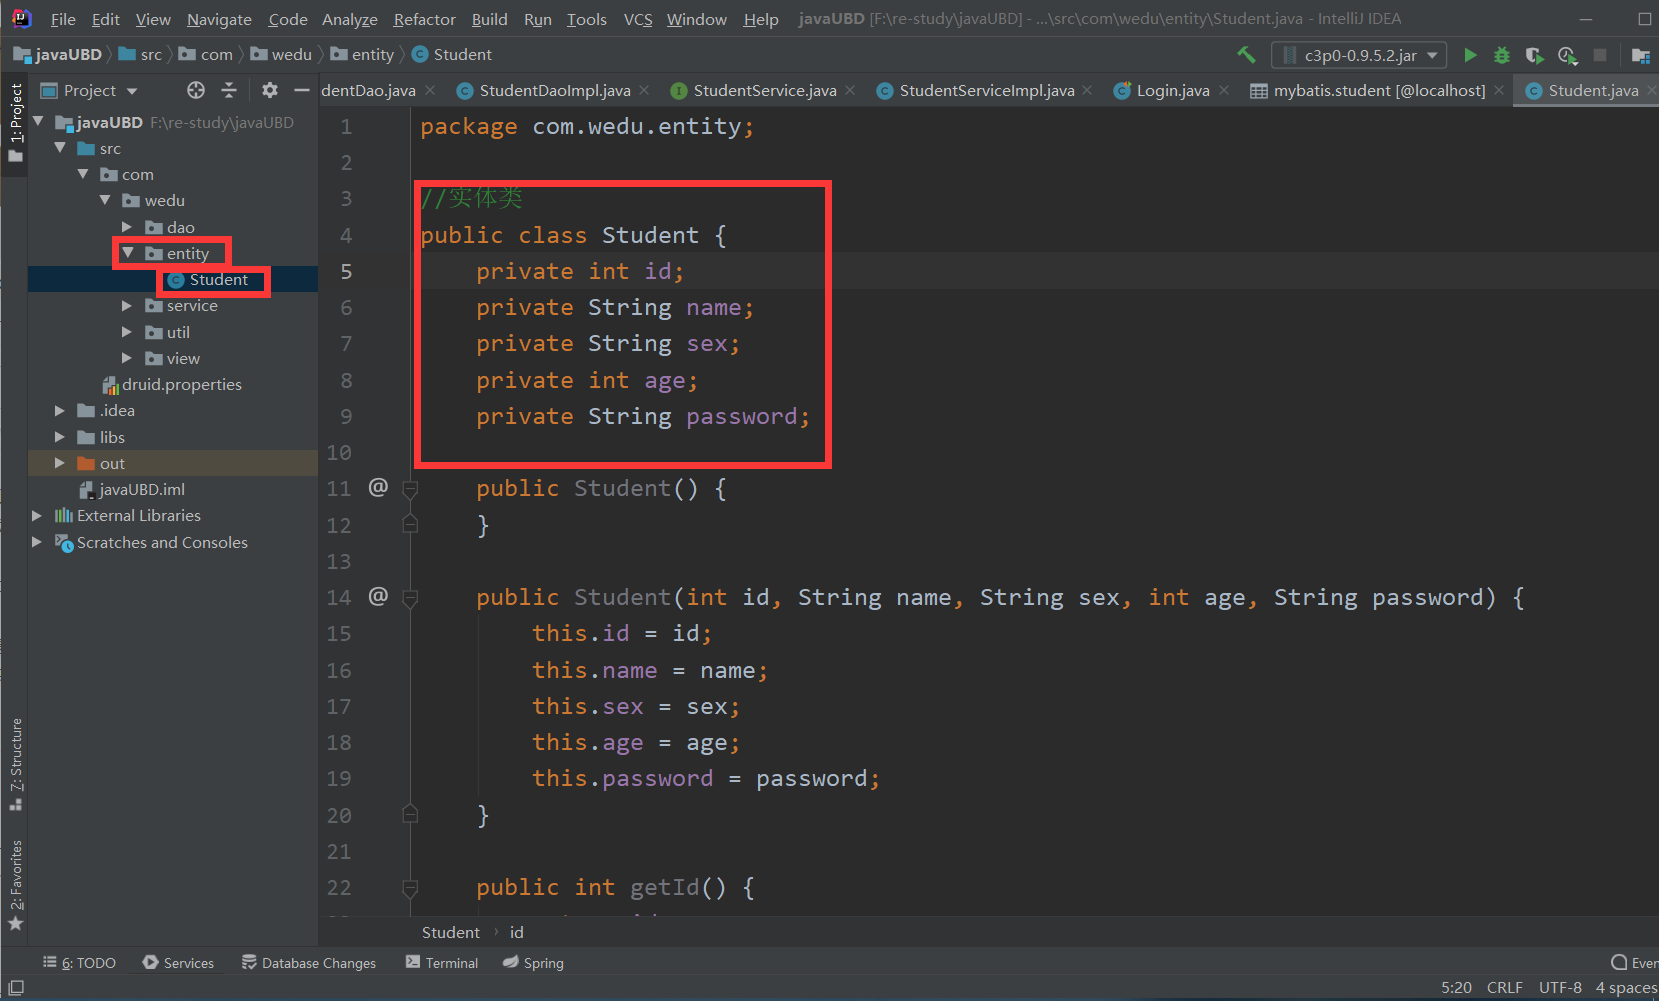The height and width of the screenshot is (1001, 1659).
Task: Click the gutter @ icon on line 14
Action: [x=378, y=596]
